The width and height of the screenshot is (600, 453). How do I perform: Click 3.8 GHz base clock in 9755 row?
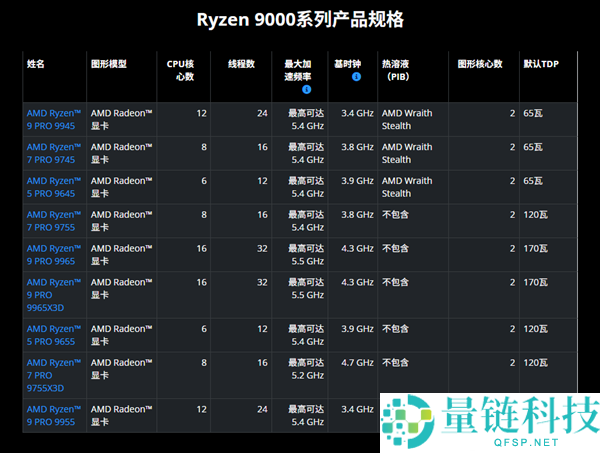click(357, 215)
